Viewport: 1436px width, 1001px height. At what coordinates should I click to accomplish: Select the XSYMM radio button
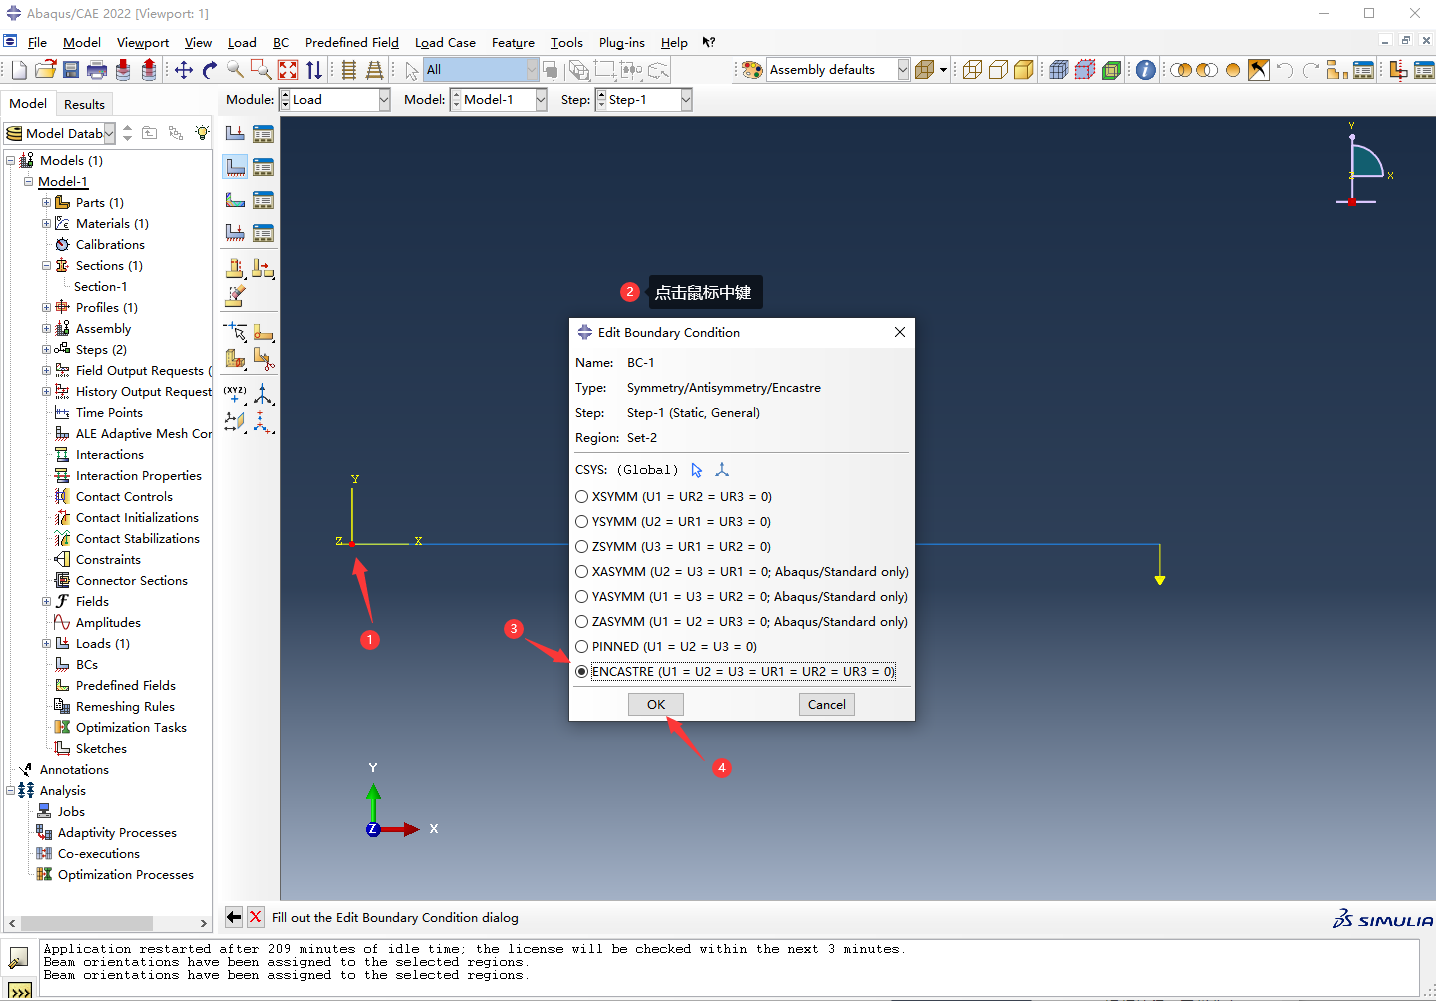click(x=582, y=497)
